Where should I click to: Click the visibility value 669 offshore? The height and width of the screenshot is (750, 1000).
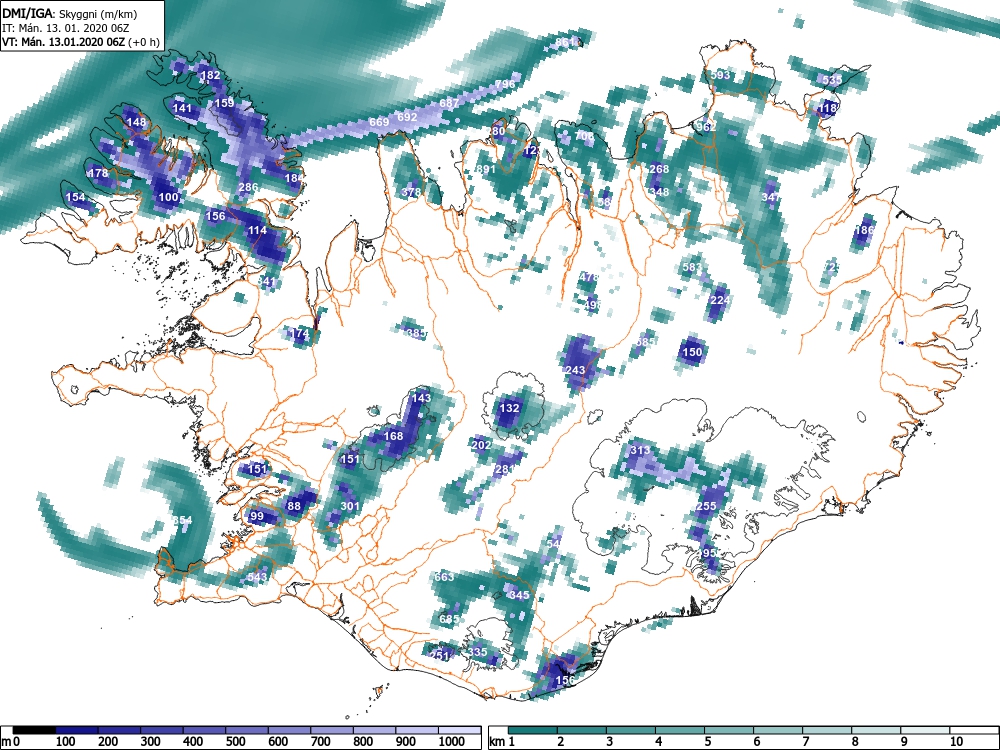click(x=379, y=122)
